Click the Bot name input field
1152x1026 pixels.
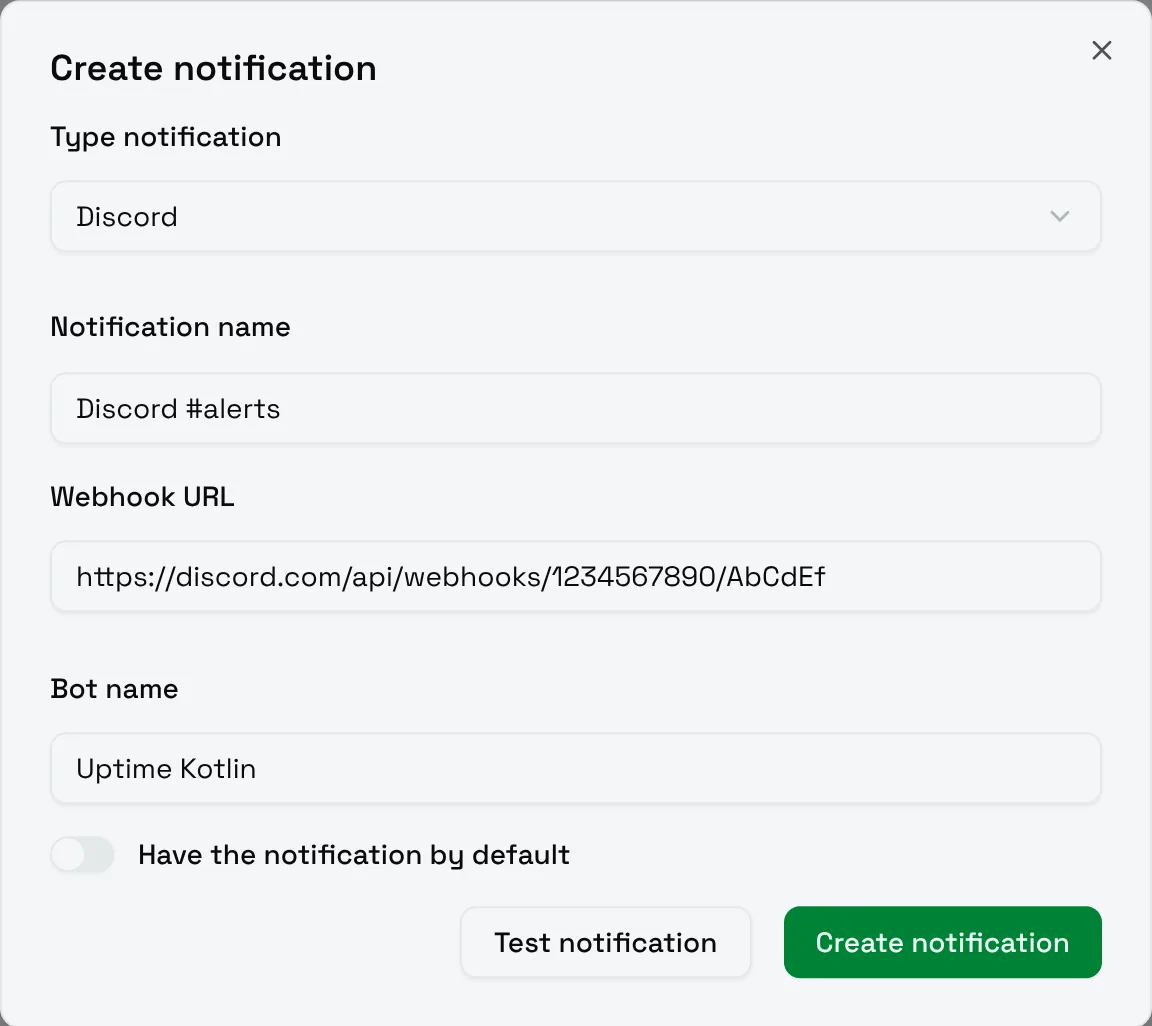[575, 769]
